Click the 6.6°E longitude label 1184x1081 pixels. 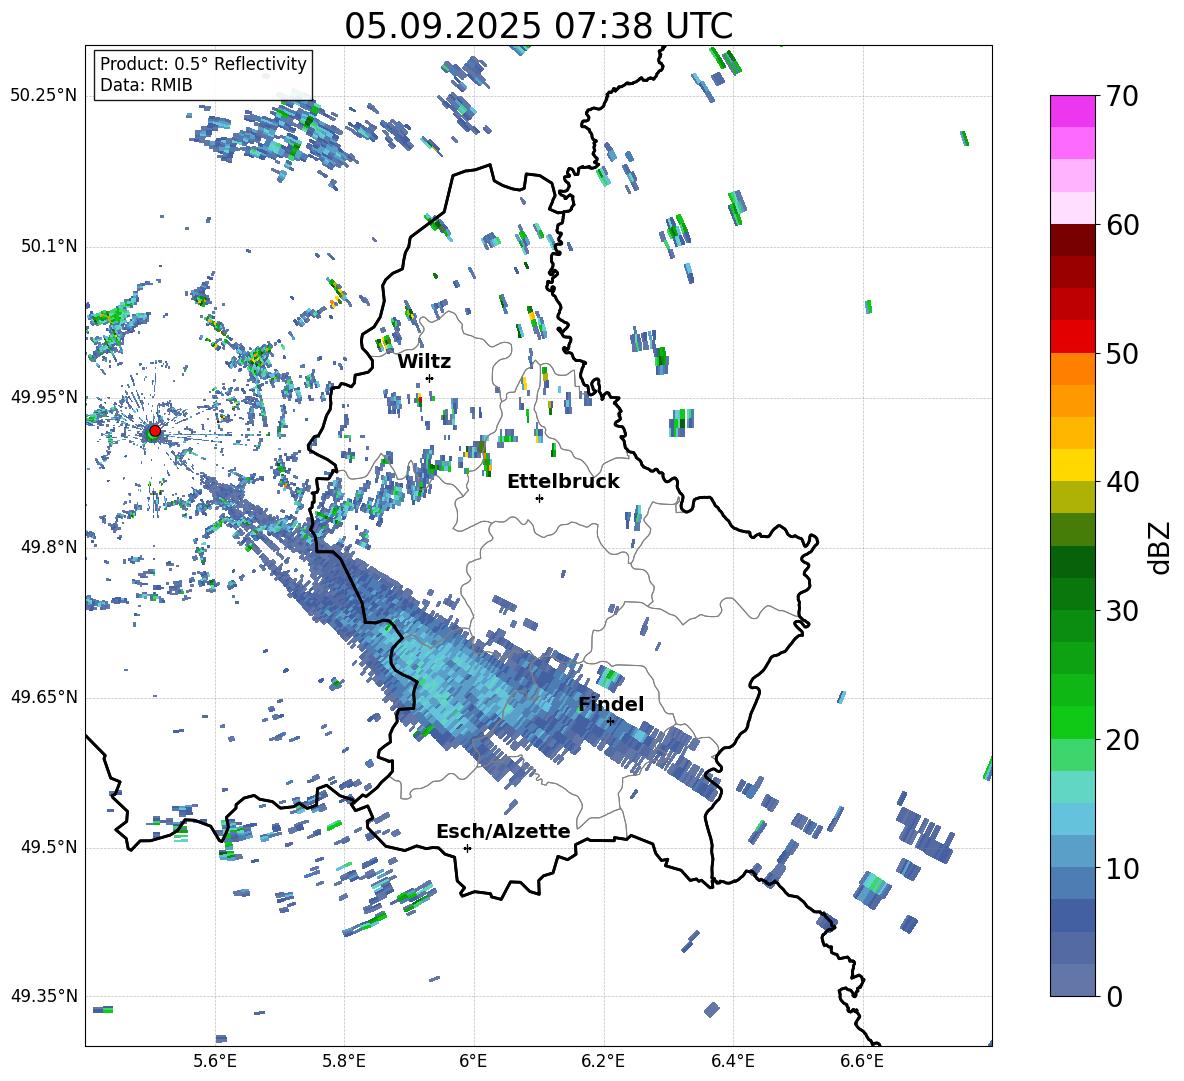(862, 1061)
